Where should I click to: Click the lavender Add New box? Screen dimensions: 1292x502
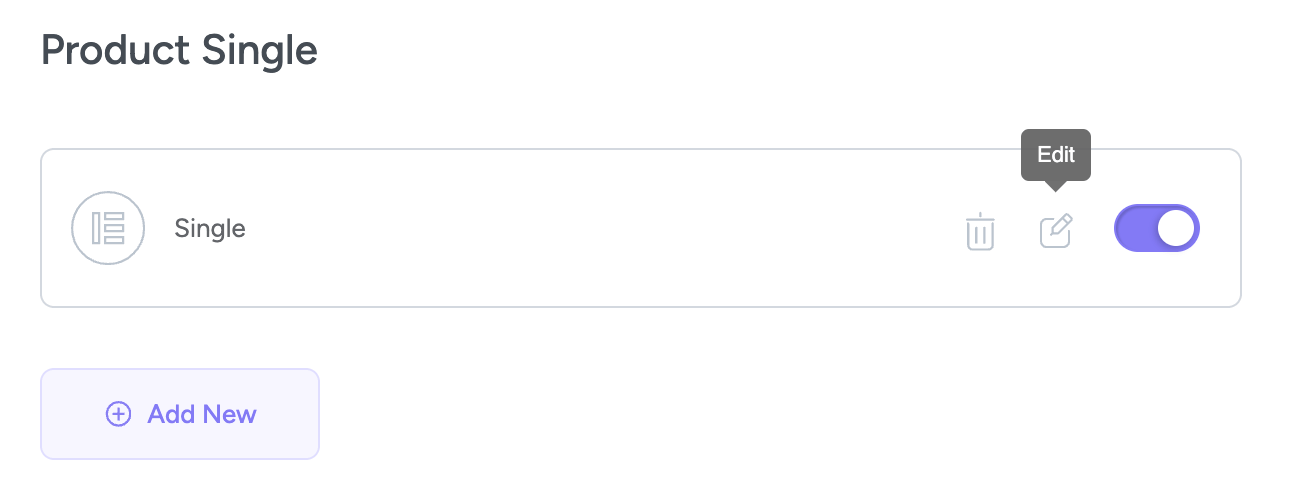click(x=180, y=414)
